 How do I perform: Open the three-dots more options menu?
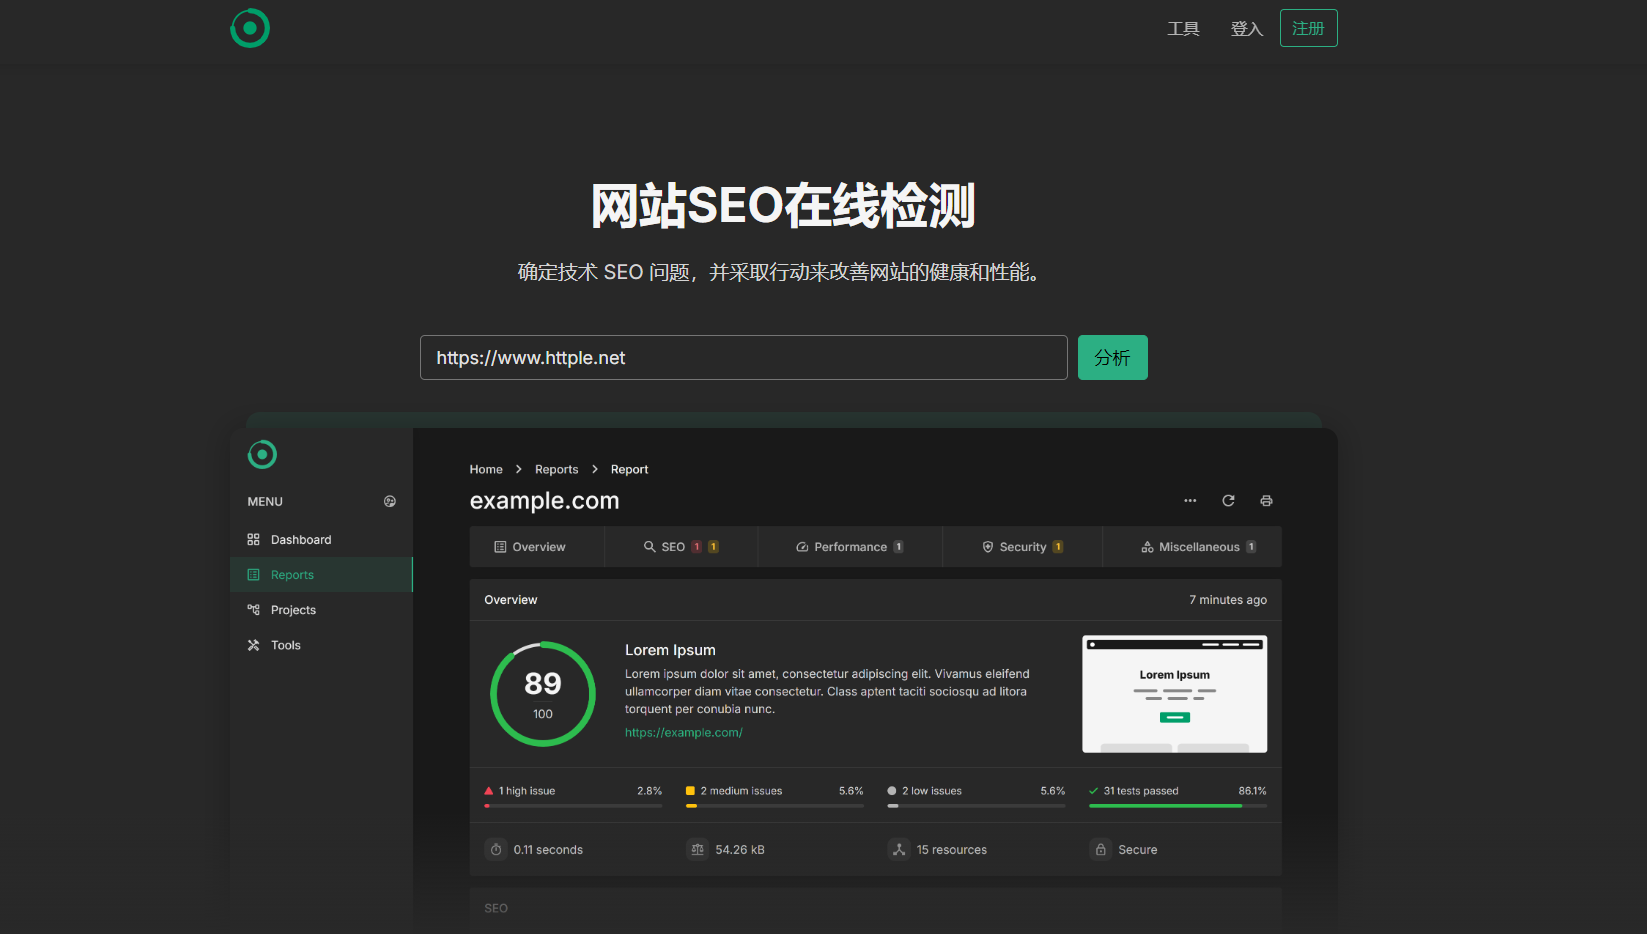(1190, 501)
